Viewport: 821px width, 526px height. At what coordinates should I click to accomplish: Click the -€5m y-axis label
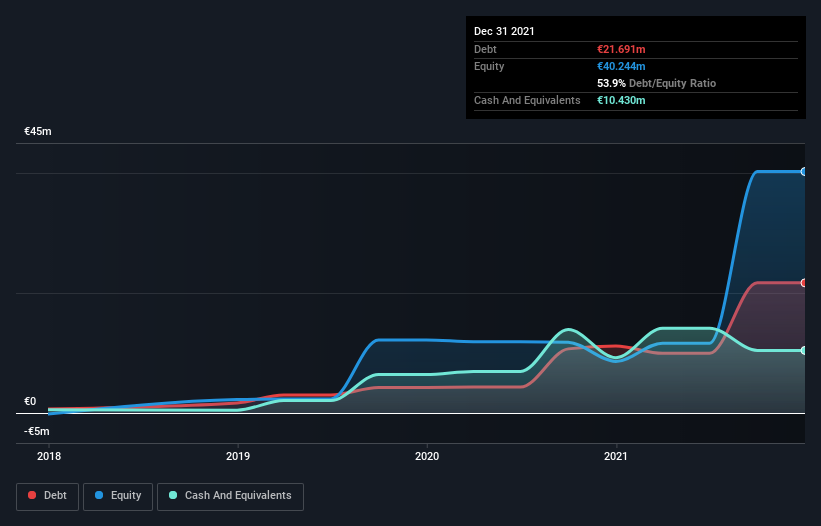tap(37, 431)
